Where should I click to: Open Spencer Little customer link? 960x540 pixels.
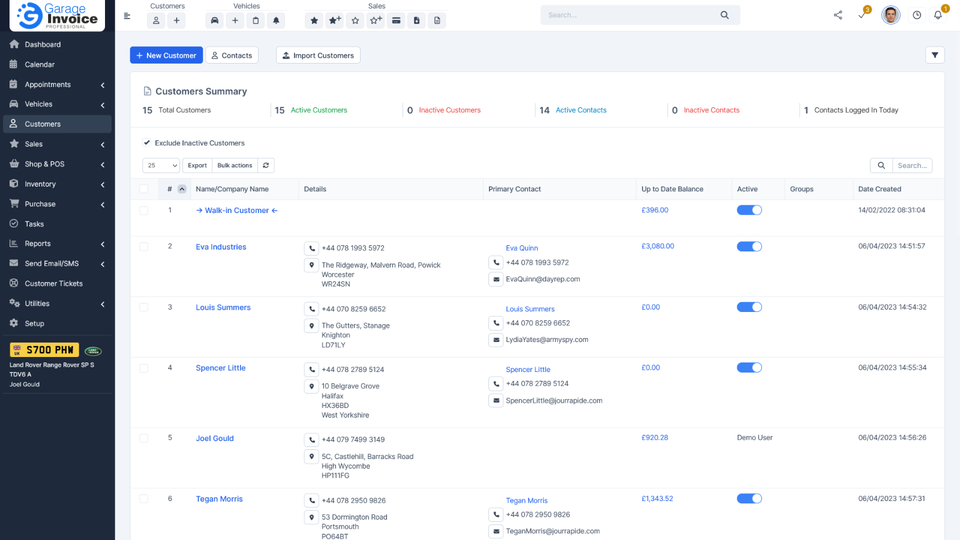coord(220,368)
